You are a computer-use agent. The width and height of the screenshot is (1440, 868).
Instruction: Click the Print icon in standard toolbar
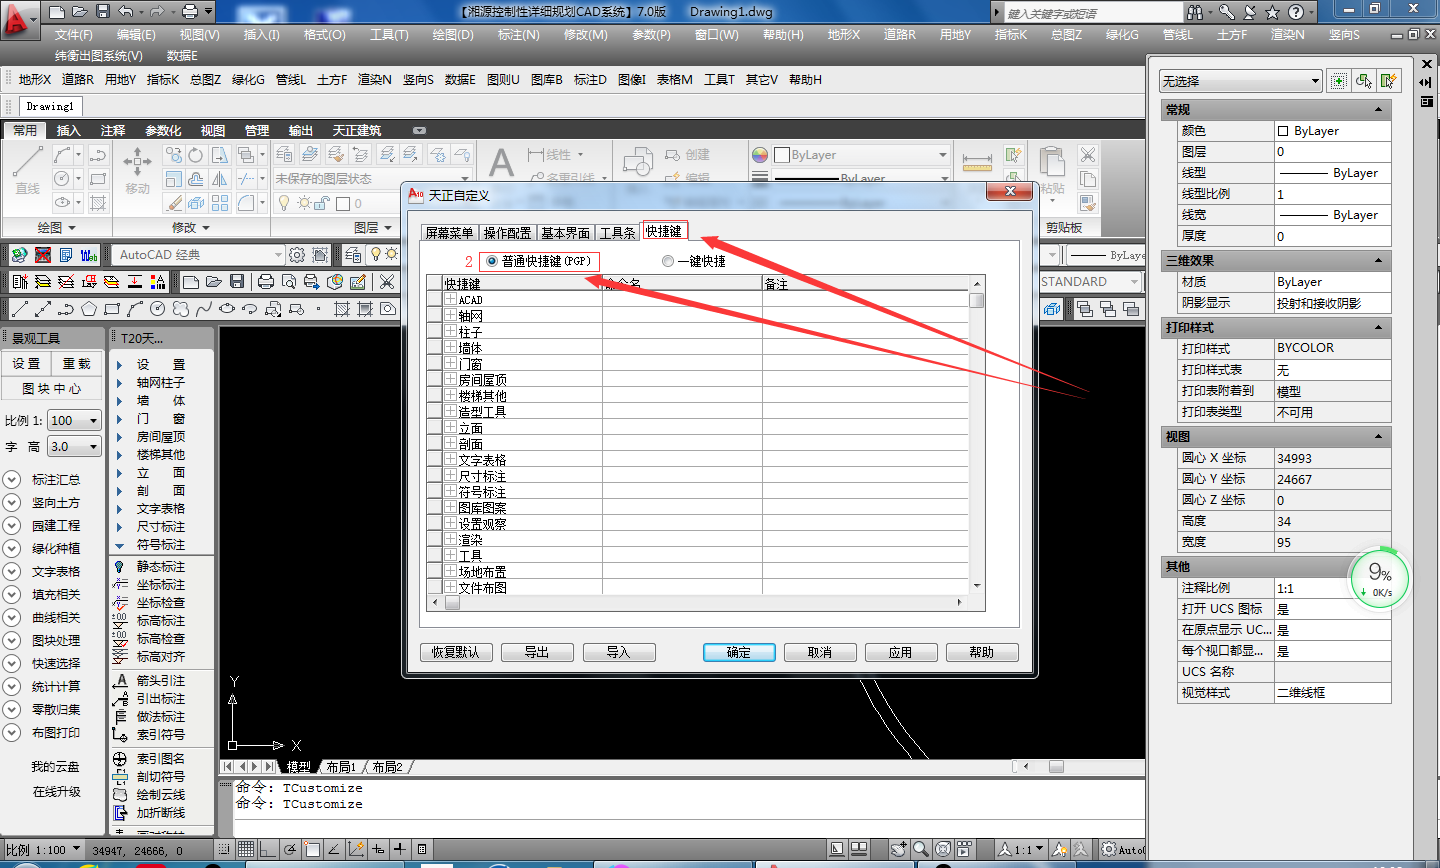[266, 282]
